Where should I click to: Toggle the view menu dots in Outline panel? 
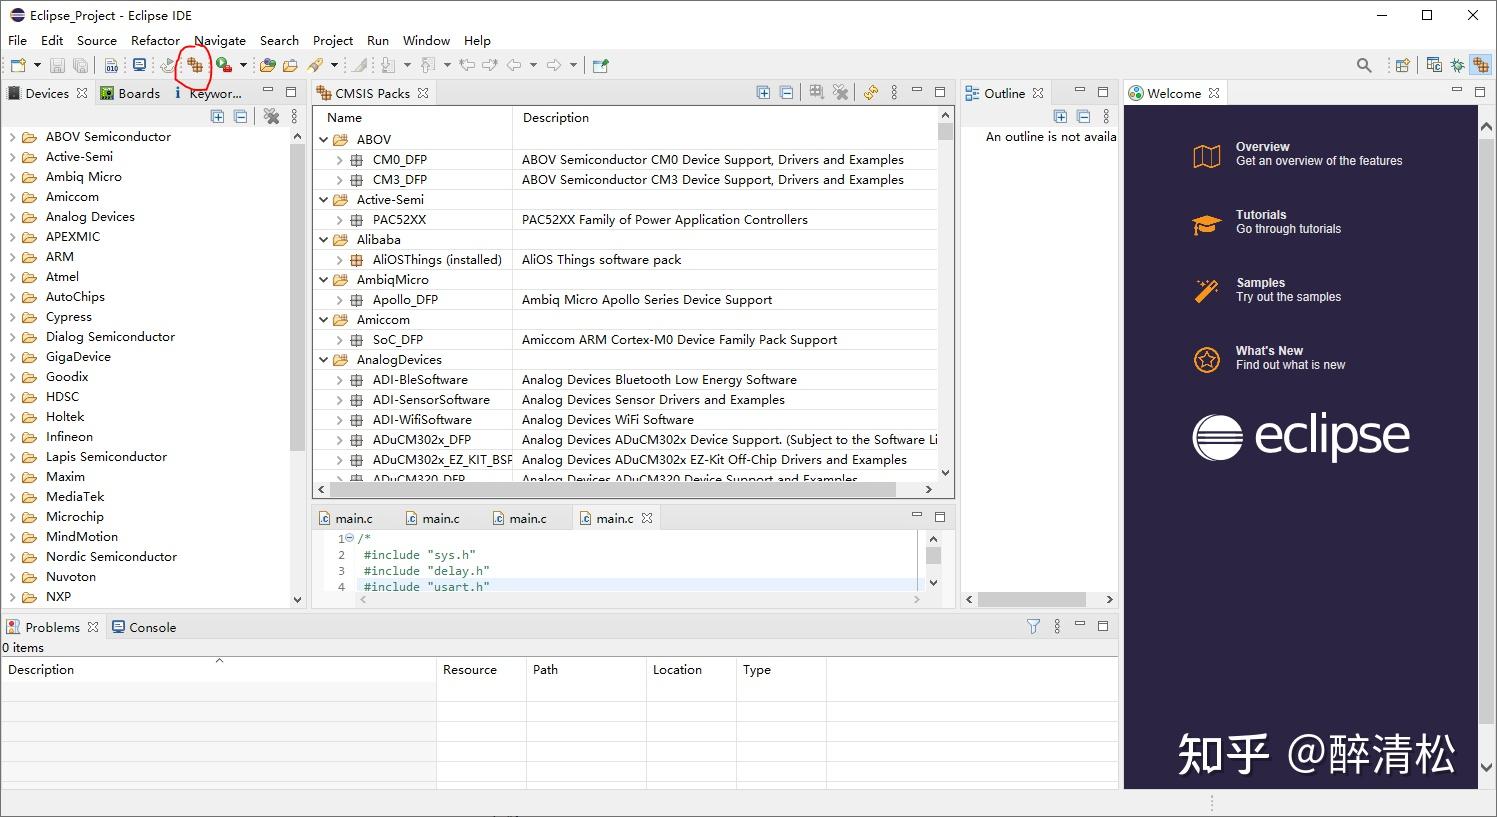(x=1106, y=115)
